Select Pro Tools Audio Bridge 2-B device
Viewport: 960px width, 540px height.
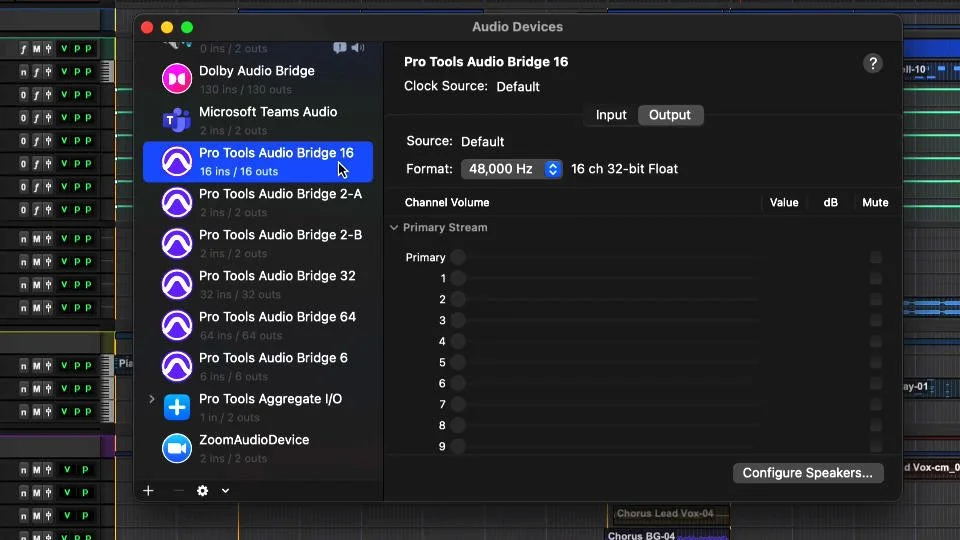[258, 244]
